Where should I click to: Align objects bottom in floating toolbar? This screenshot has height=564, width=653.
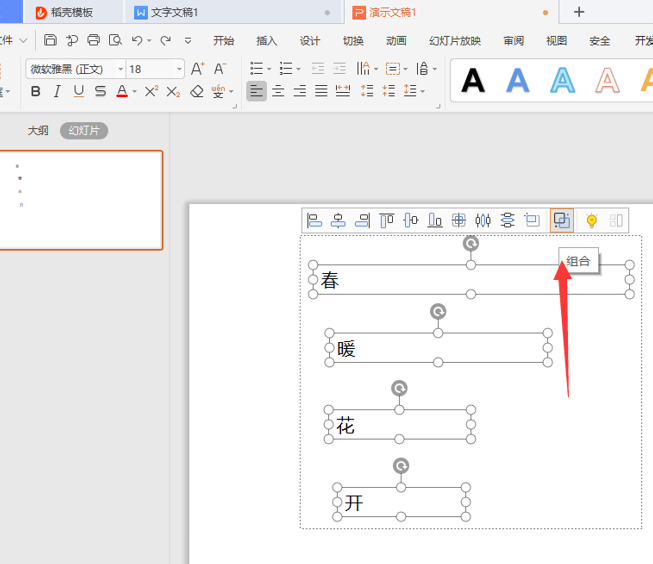pos(435,220)
